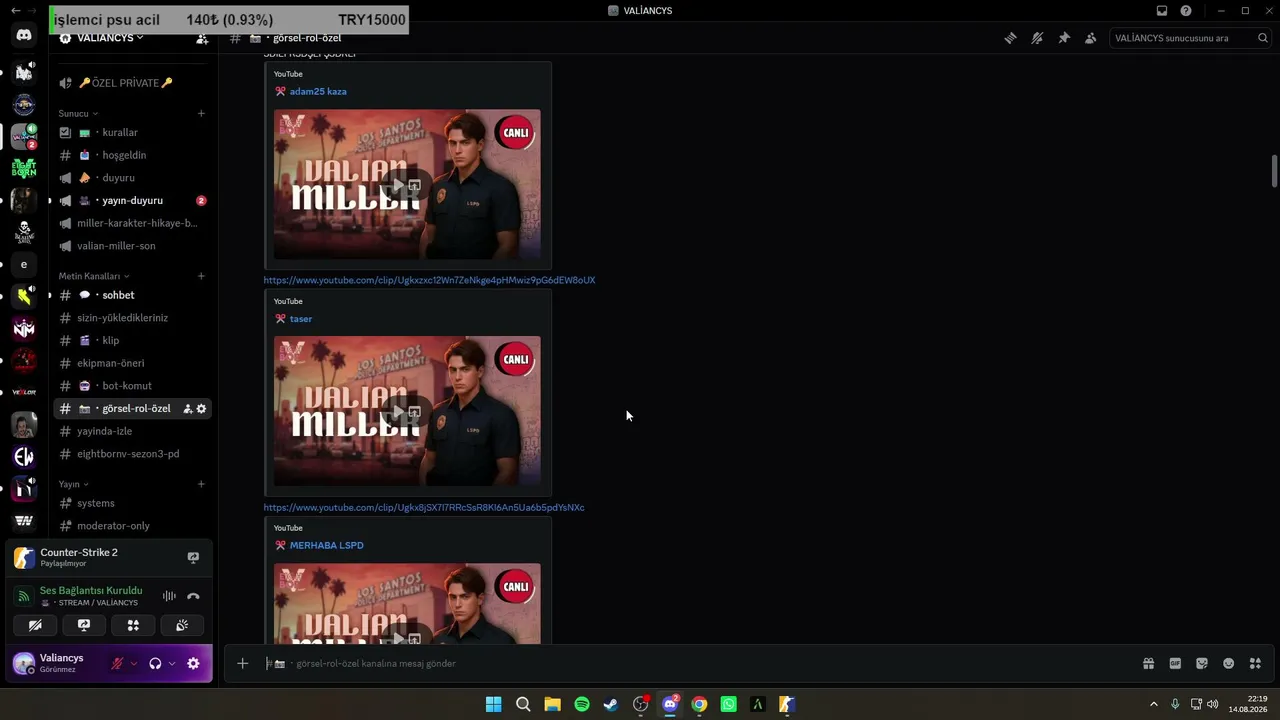Expand VALİANCYS server name dropdown

point(109,38)
